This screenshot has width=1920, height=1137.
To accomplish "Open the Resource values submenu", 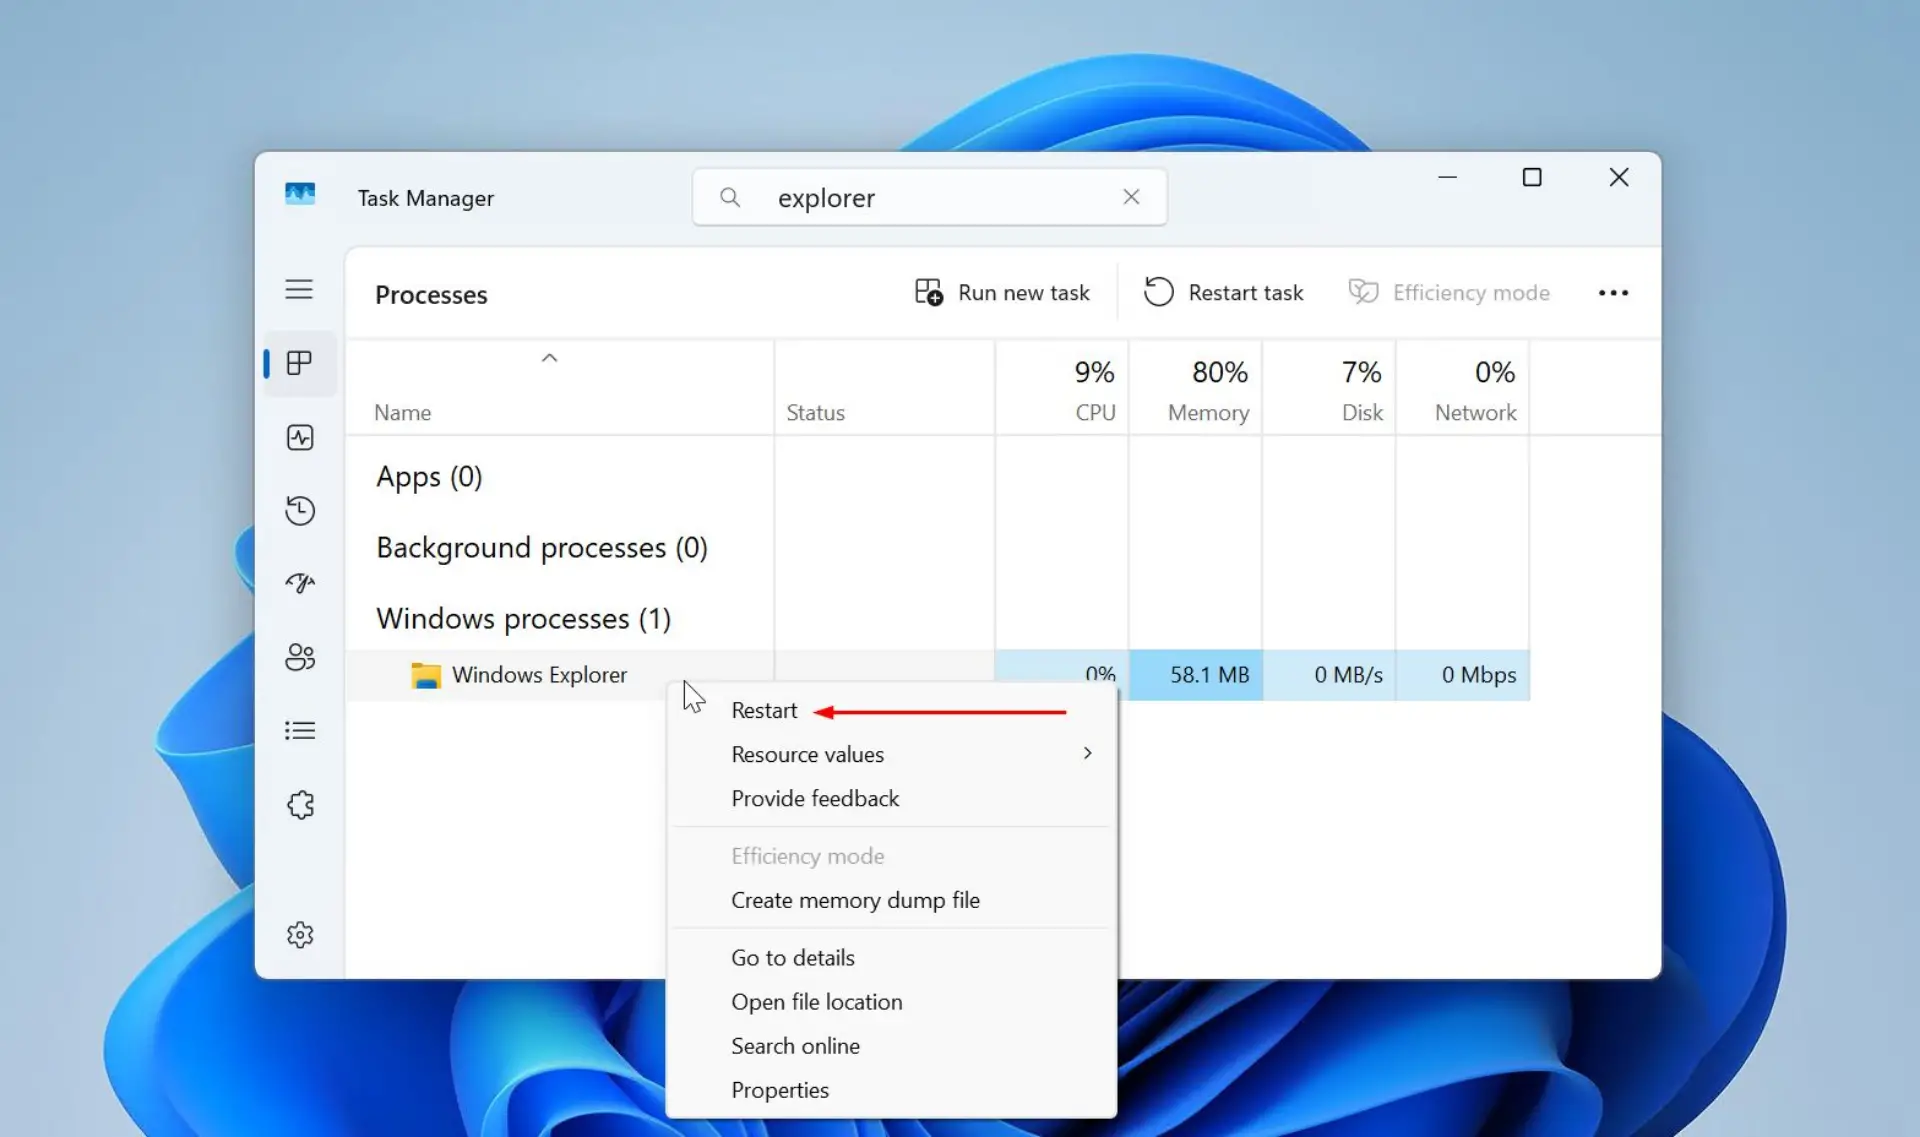I will 892,755.
